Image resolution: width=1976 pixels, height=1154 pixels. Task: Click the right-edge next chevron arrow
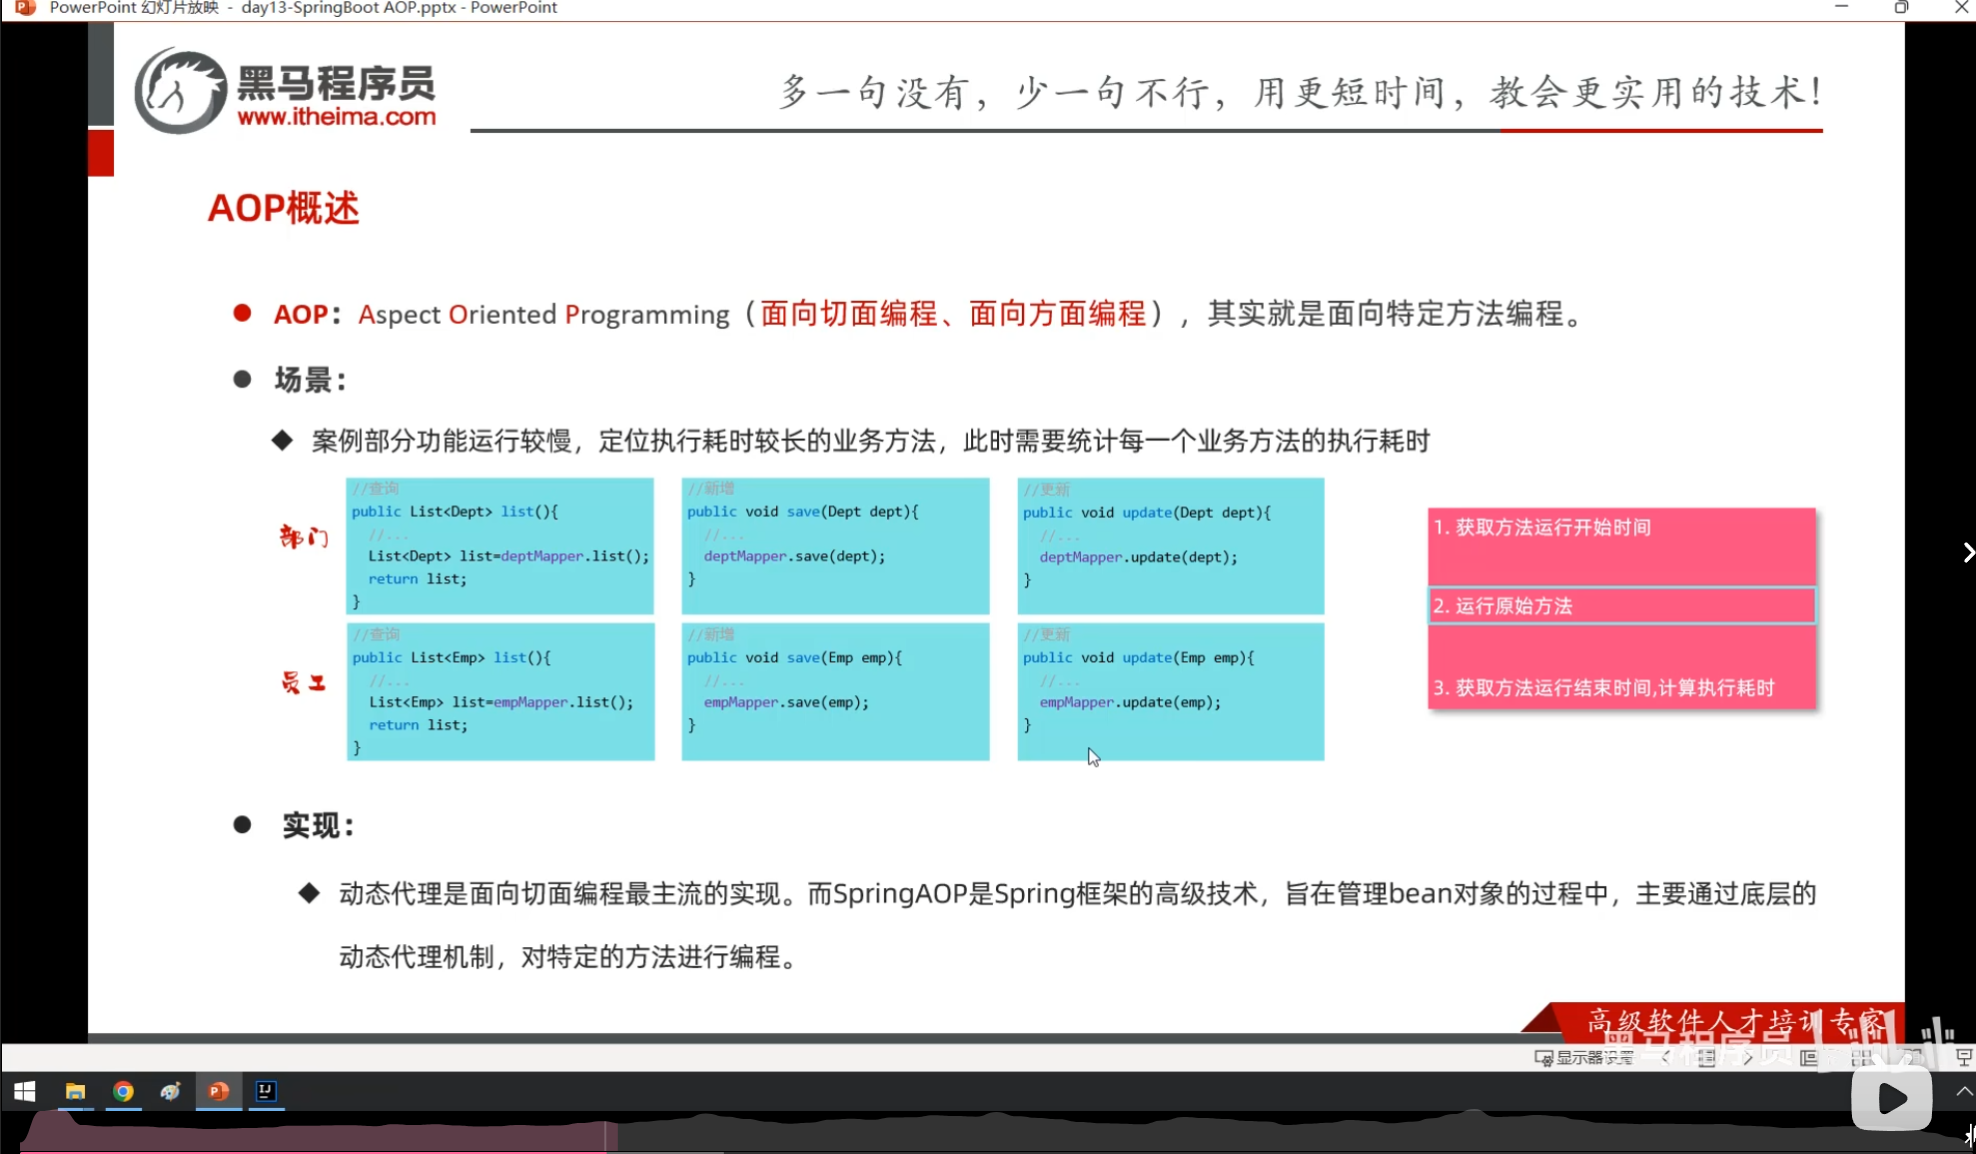tap(1967, 552)
